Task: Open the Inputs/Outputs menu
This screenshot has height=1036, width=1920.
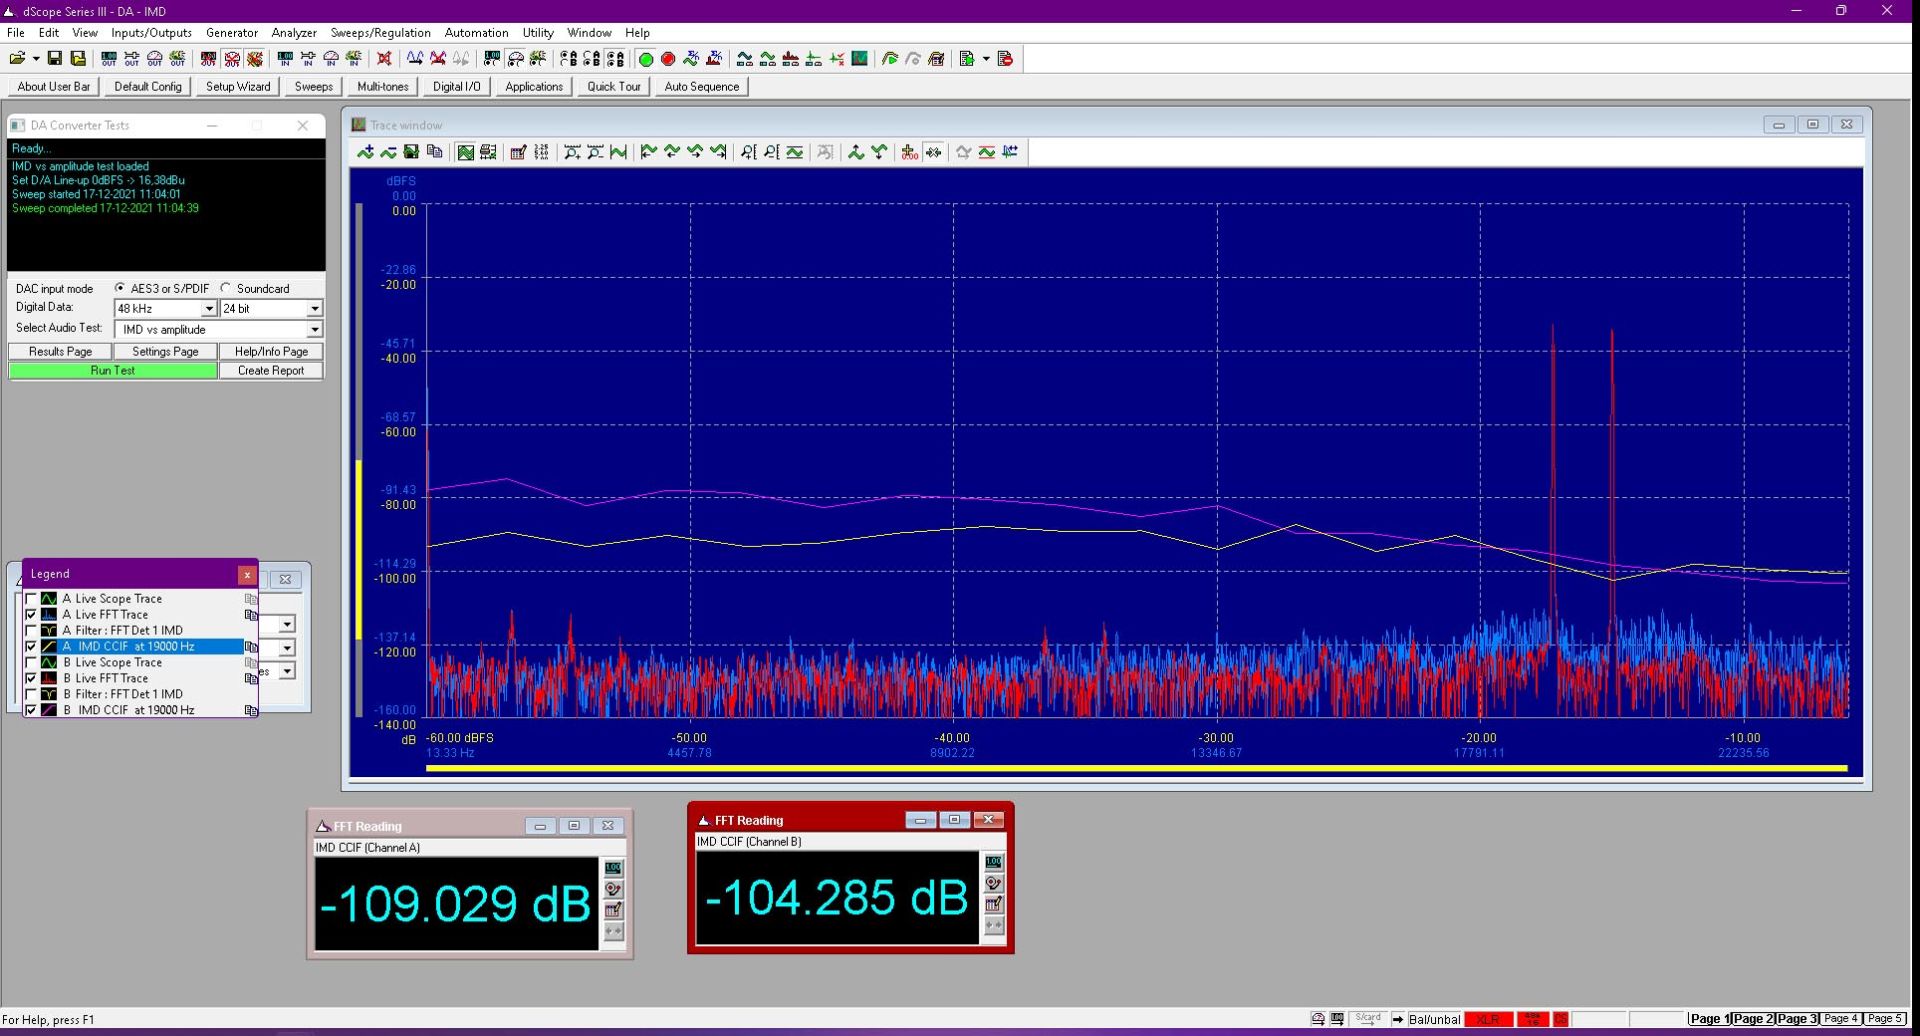Action: tap(151, 33)
